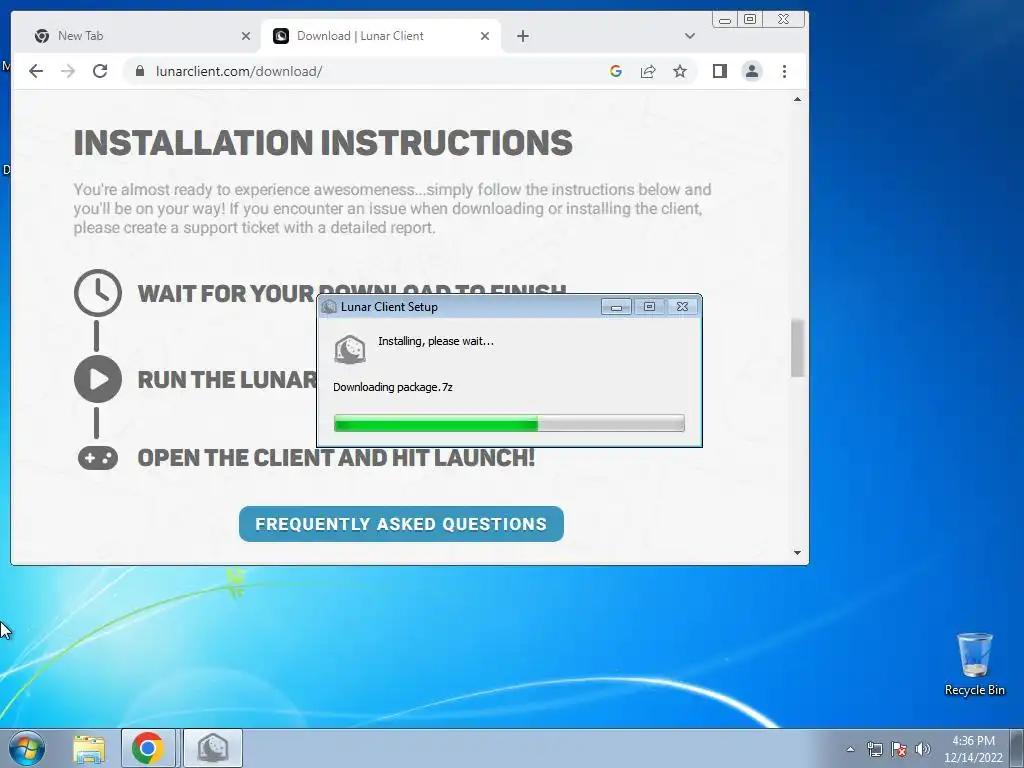Reload the Lunar Client download page
Screen dimensions: 1024x768
(100, 71)
